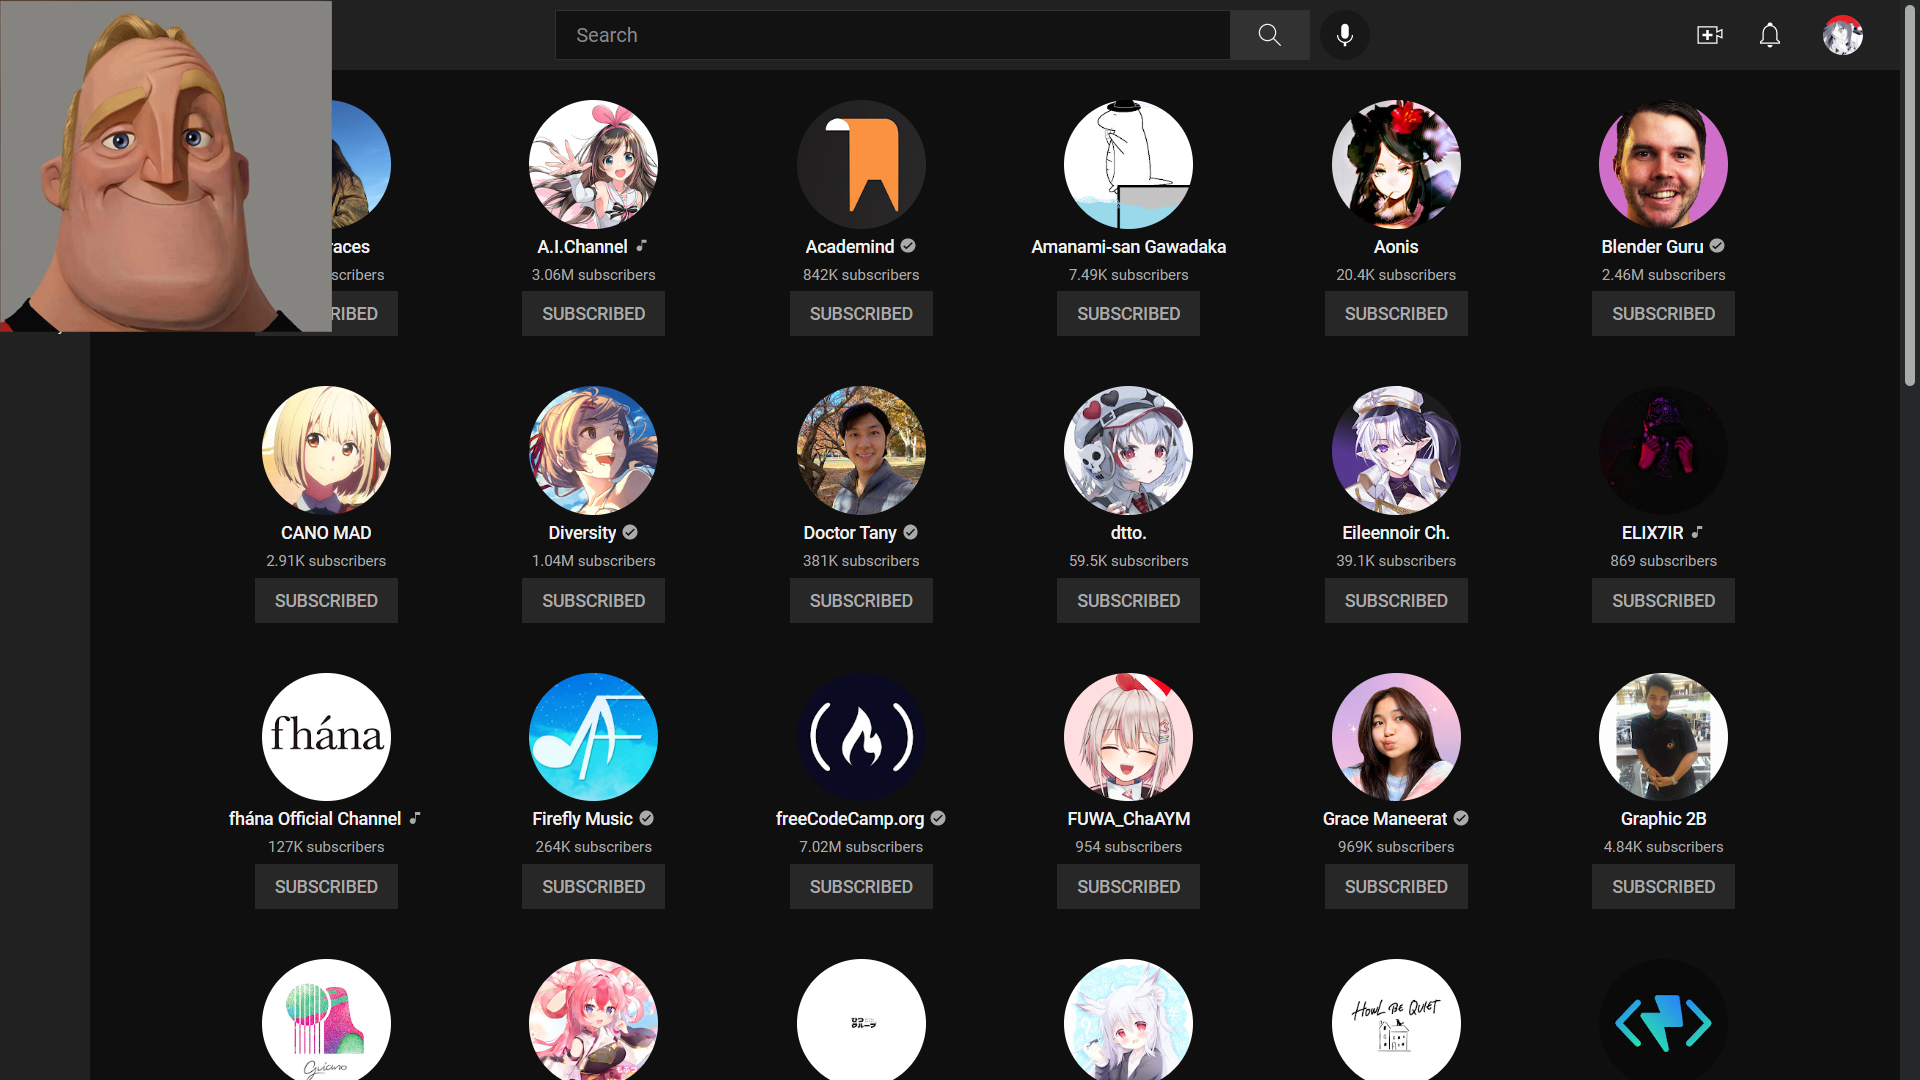Image resolution: width=1920 pixels, height=1080 pixels.
Task: Activate voice search microphone
Action: point(1344,35)
